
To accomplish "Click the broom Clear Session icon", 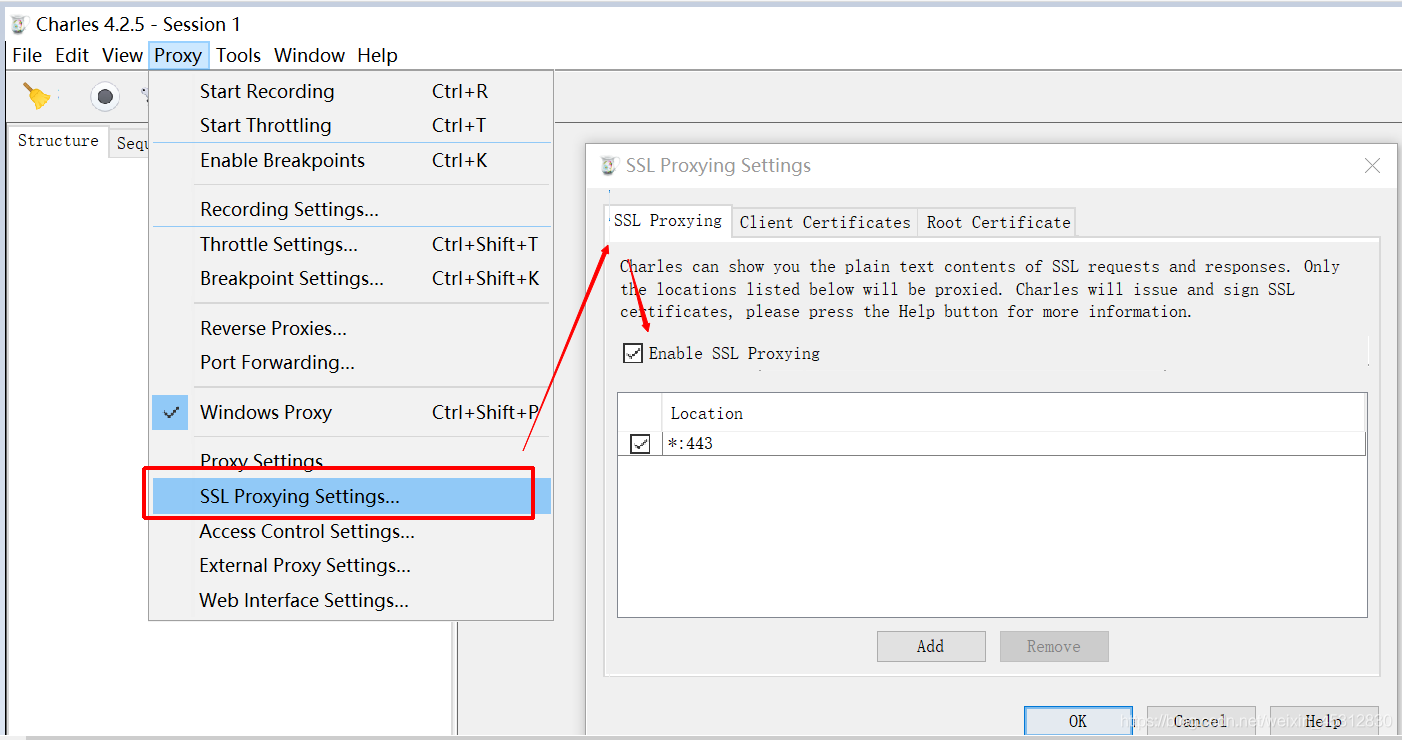I will 38,96.
